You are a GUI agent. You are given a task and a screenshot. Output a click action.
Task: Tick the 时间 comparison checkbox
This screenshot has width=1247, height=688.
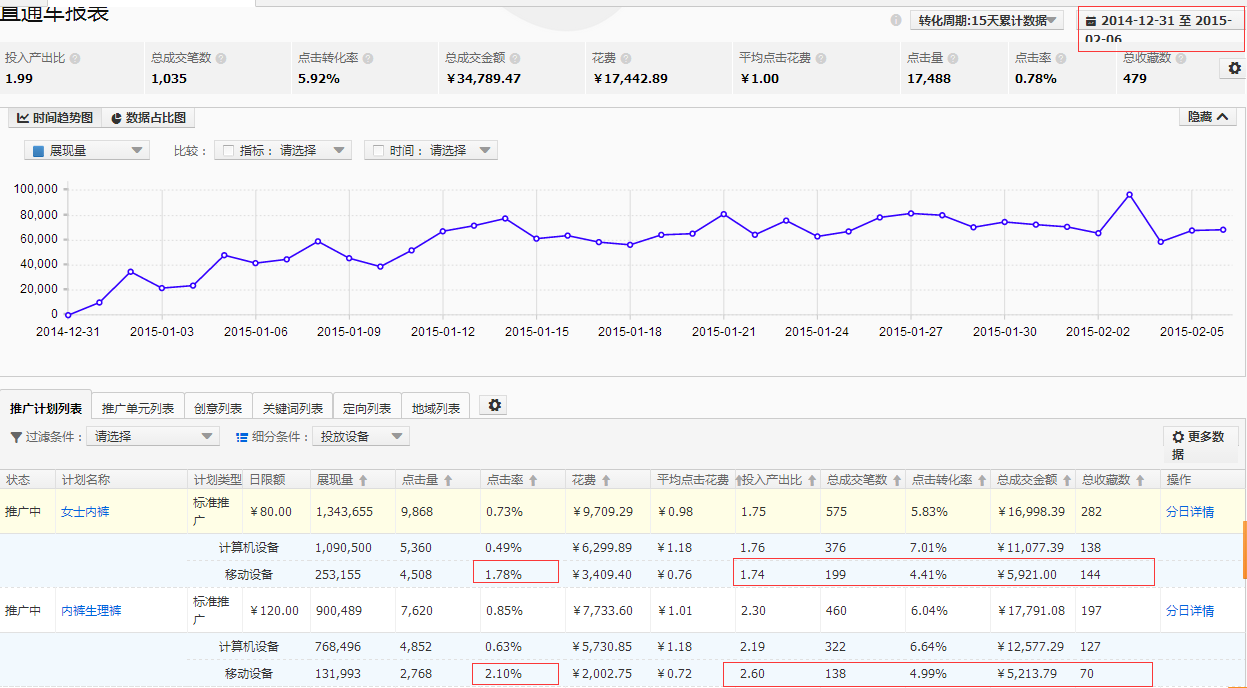click(x=378, y=151)
